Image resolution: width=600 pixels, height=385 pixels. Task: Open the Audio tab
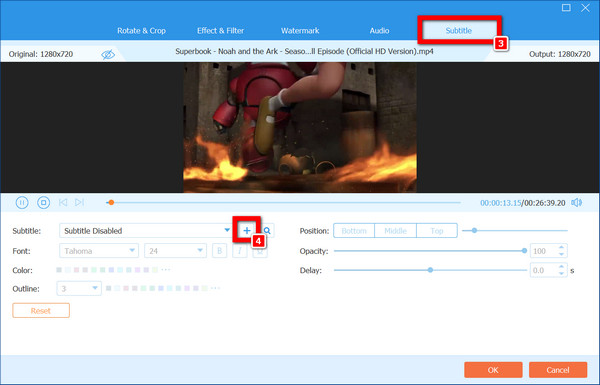tap(379, 31)
